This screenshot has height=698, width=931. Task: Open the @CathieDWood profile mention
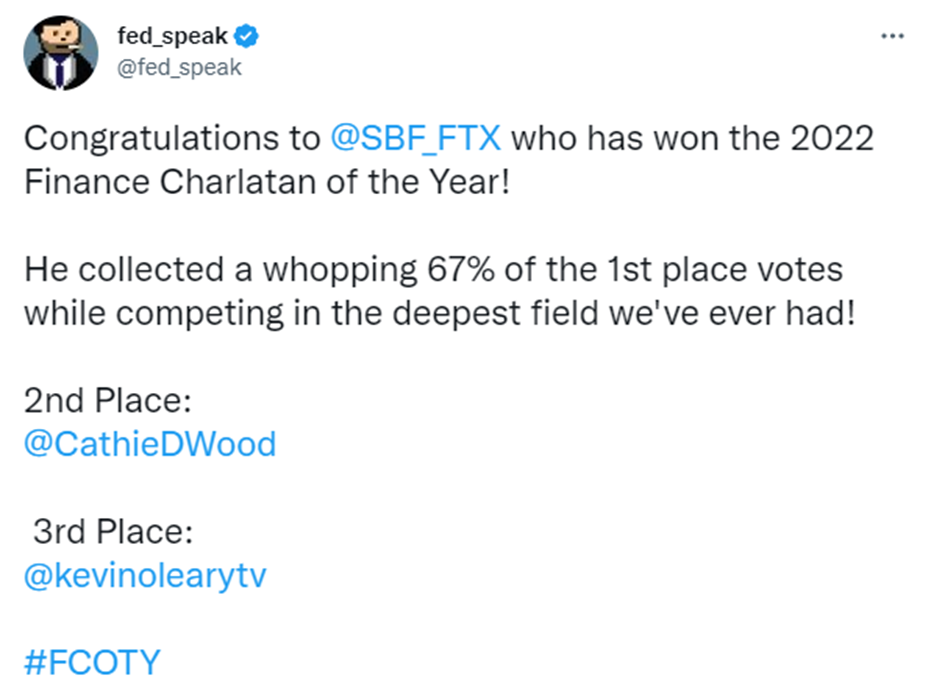(149, 443)
